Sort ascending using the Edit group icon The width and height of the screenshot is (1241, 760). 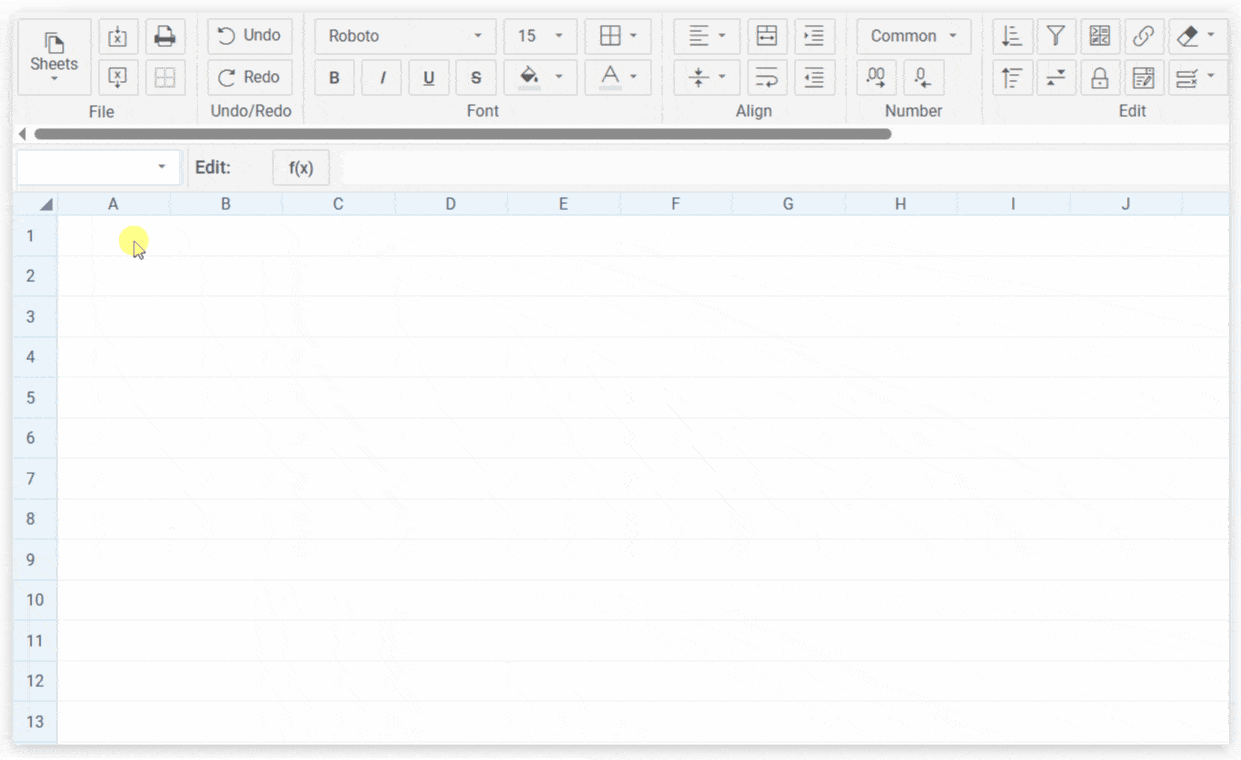[1012, 37]
